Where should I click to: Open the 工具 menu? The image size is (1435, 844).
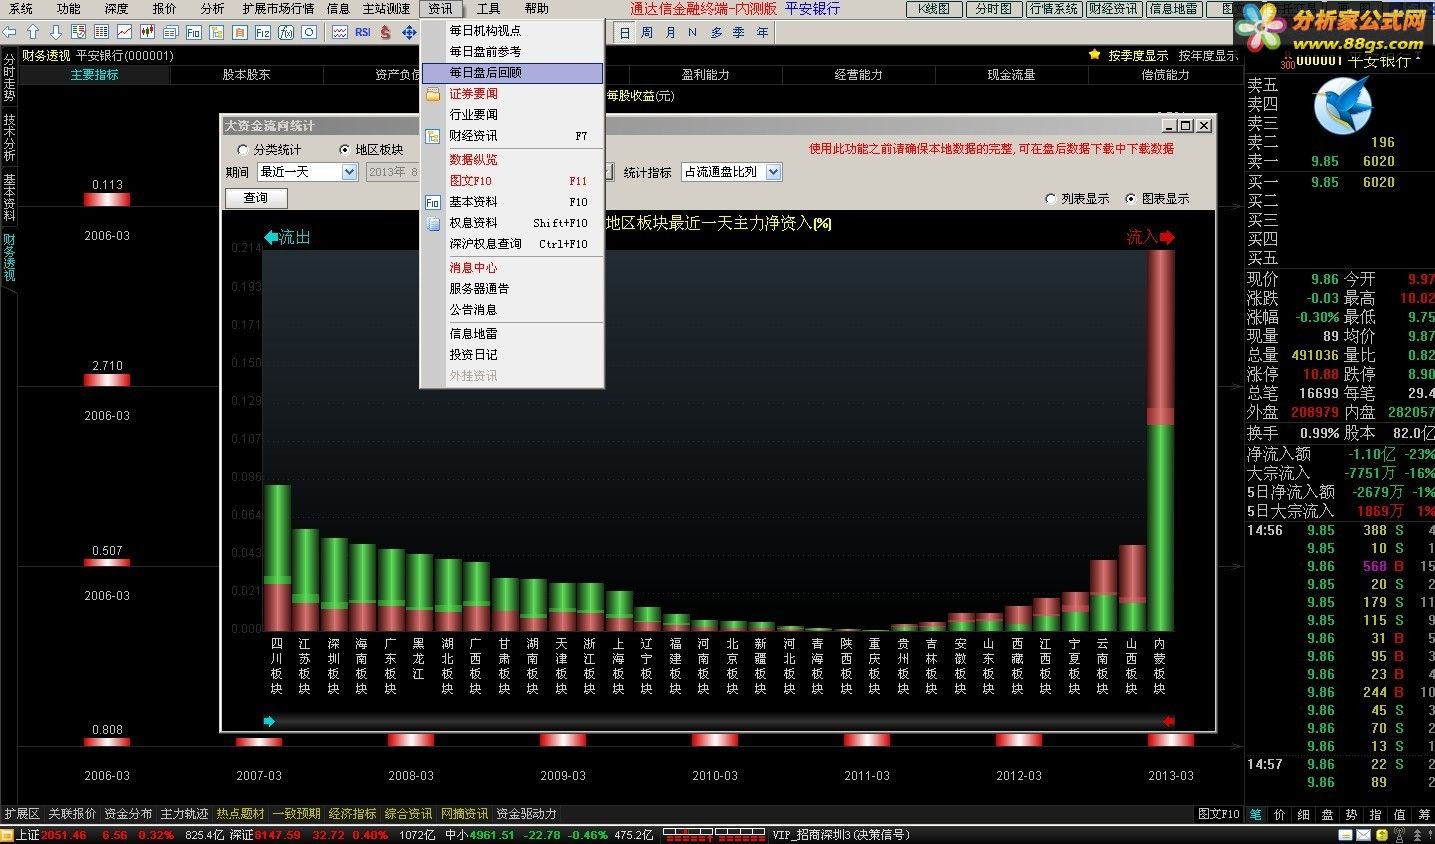pyautogui.click(x=488, y=8)
